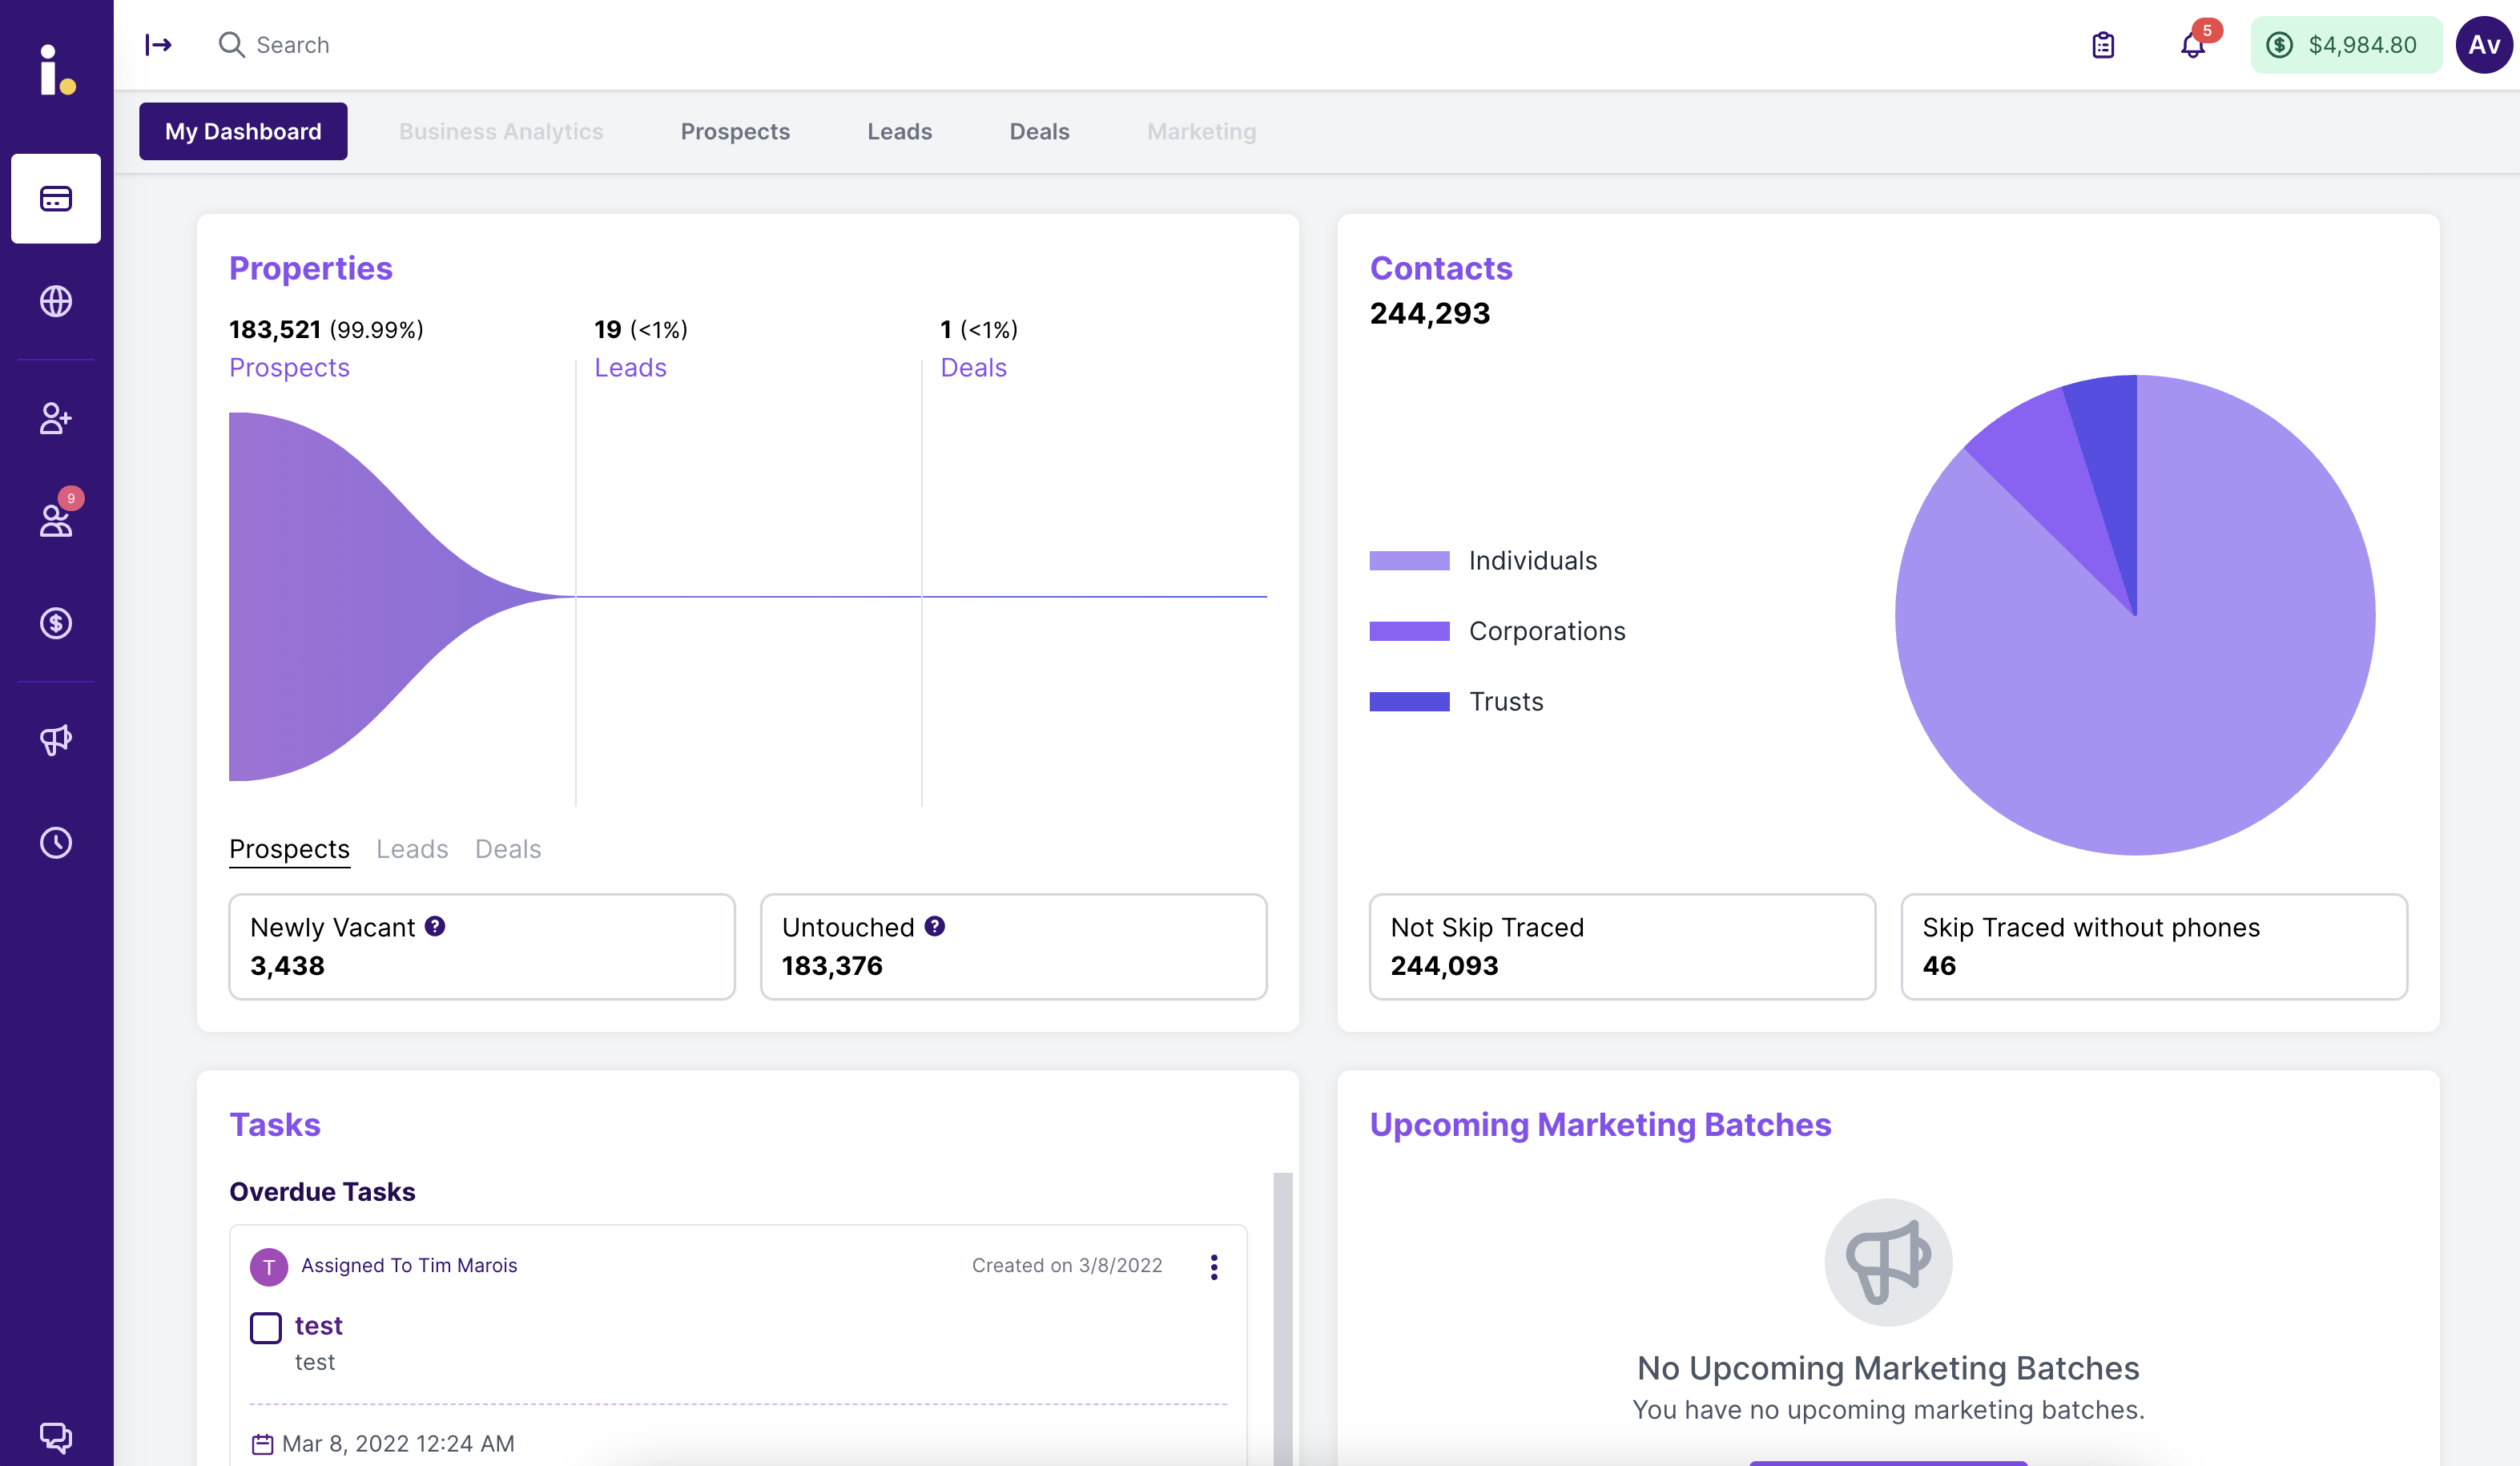Image resolution: width=2520 pixels, height=1466 pixels.
Task: Open the Av user avatar menu
Action: 2483,45
